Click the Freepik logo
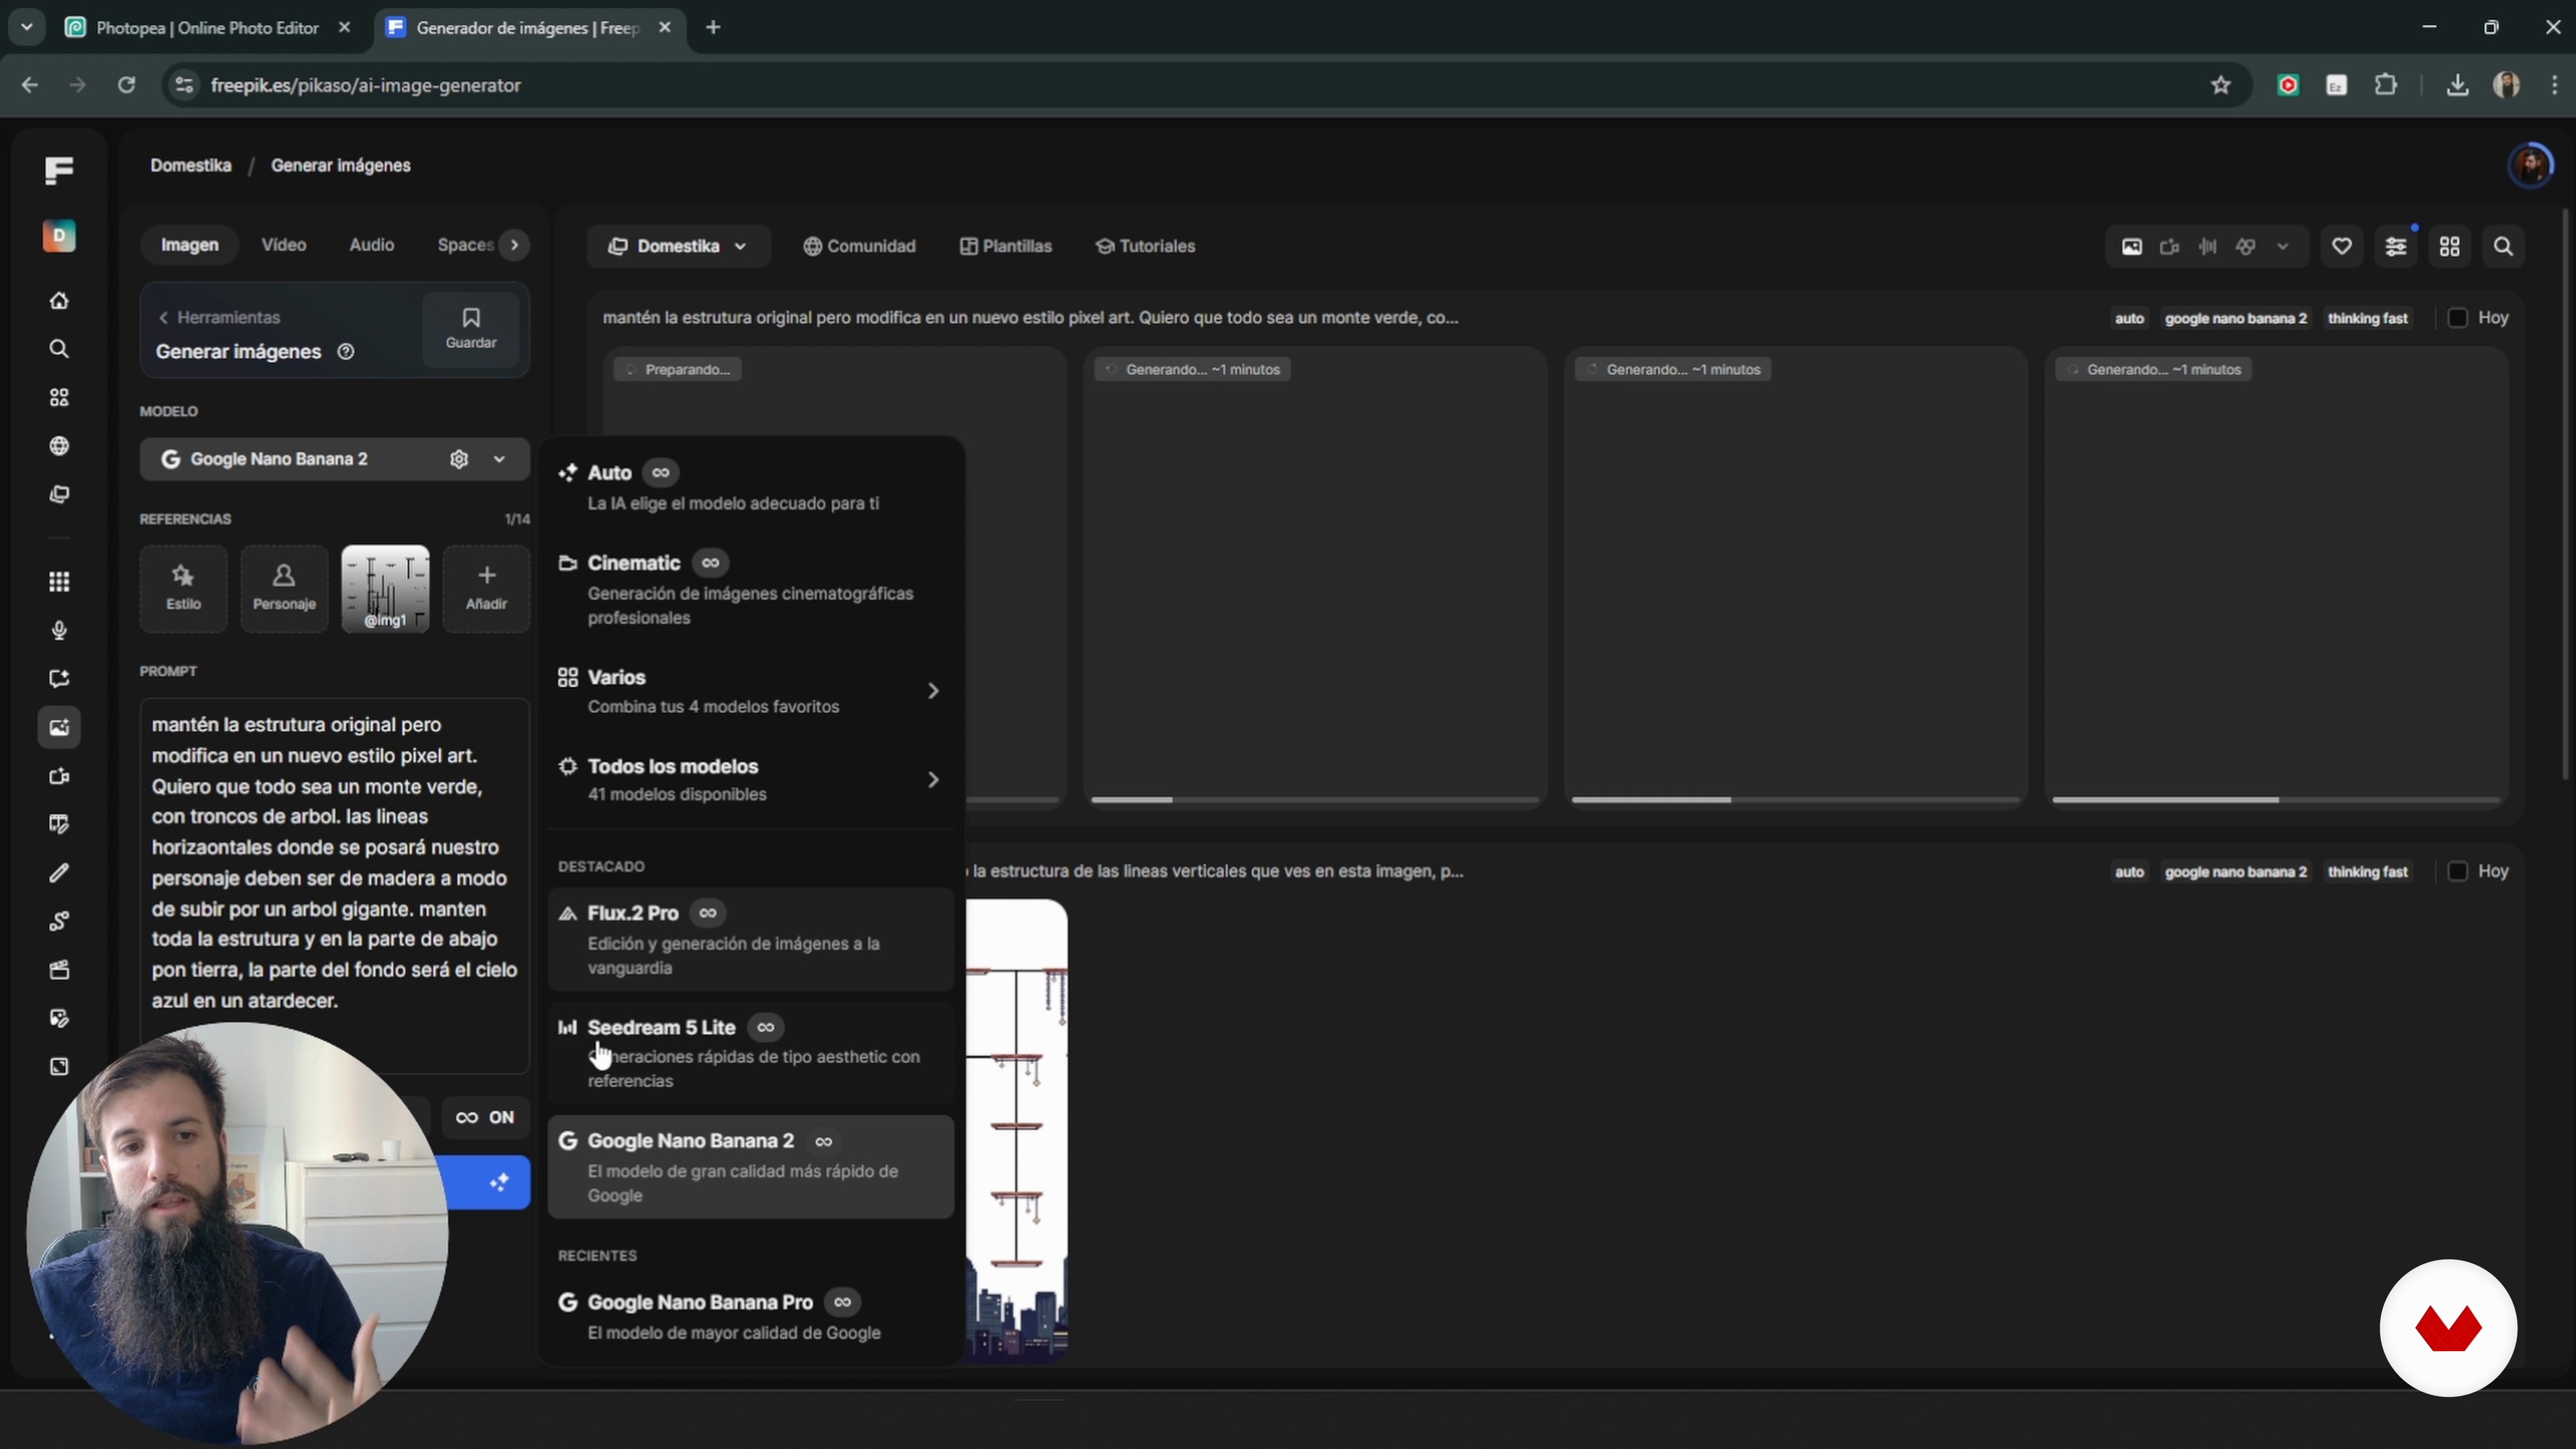Screen dimensions: 2576x1449 tap(59, 170)
